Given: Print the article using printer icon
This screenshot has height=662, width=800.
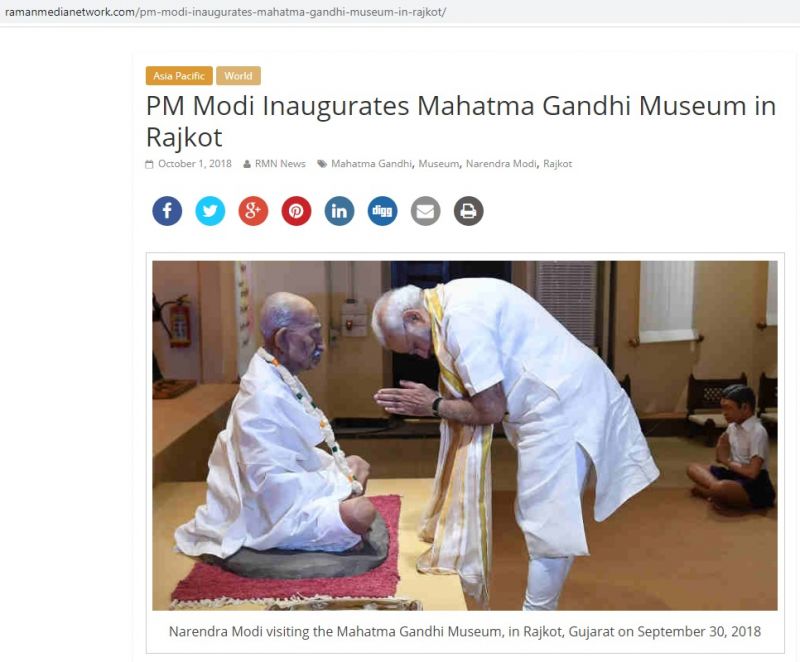Looking at the screenshot, I should (468, 211).
